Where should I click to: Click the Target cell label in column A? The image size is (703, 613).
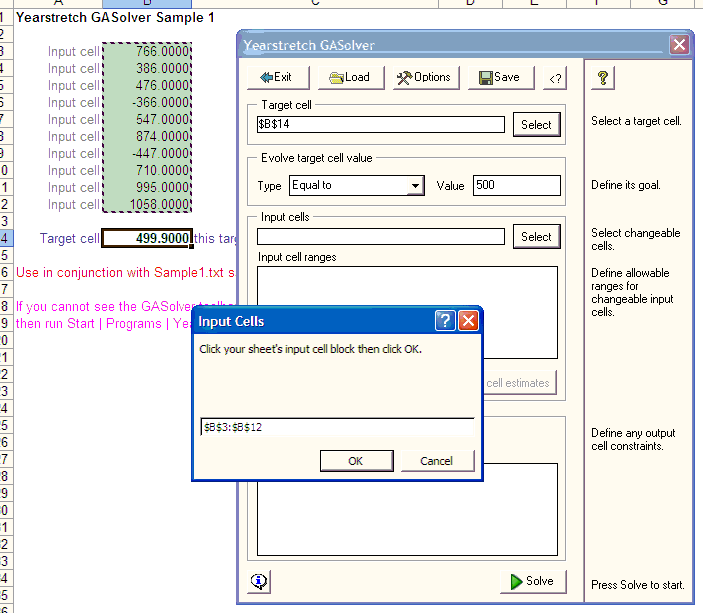[x=69, y=238]
